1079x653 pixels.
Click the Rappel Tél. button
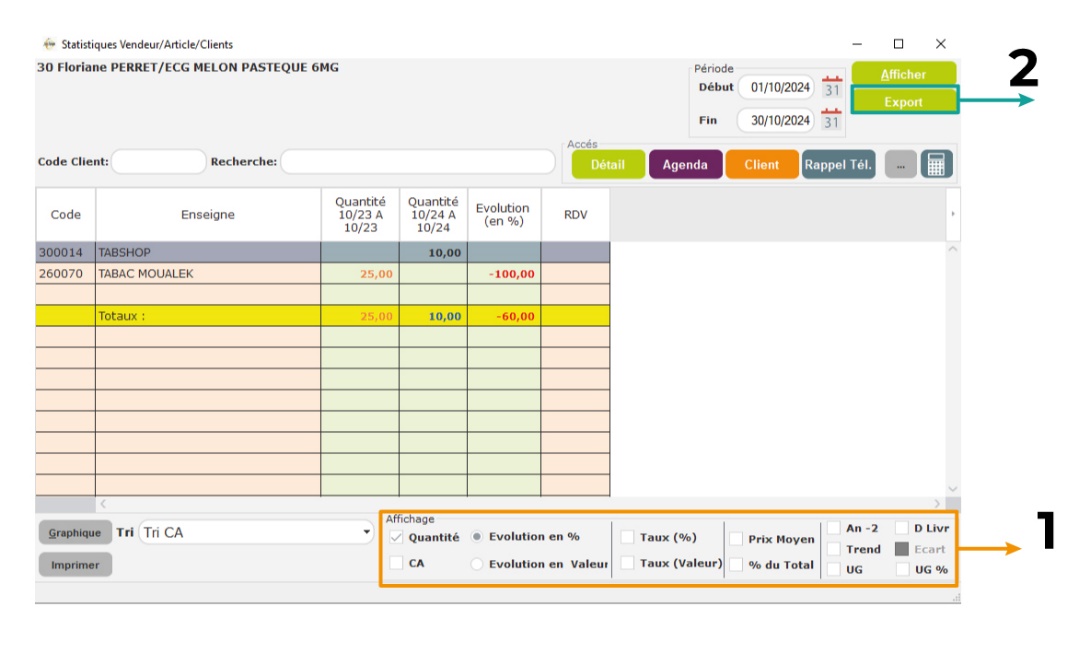[838, 164]
